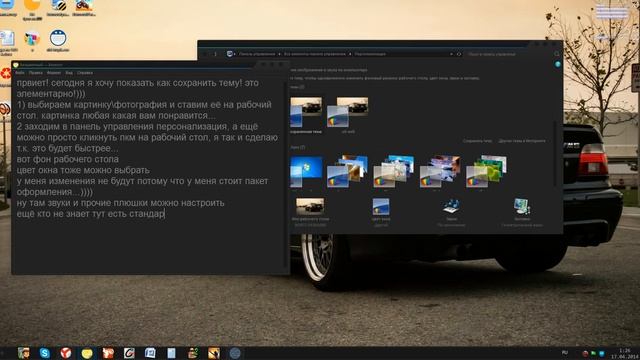This screenshot has height=360, width=640.
Task: Click the round white-faced desktop icon
Action: click(x=58, y=38)
